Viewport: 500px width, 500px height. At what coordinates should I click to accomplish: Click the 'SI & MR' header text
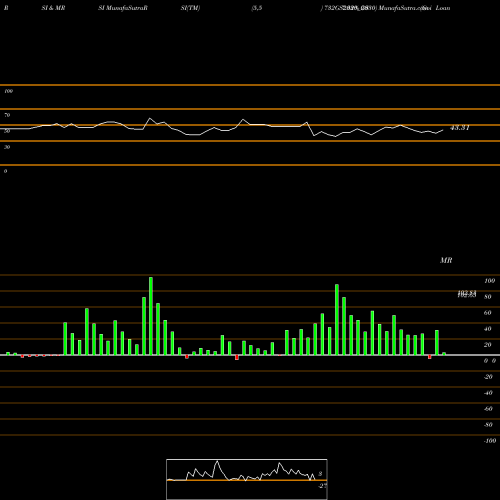(x=53, y=8)
